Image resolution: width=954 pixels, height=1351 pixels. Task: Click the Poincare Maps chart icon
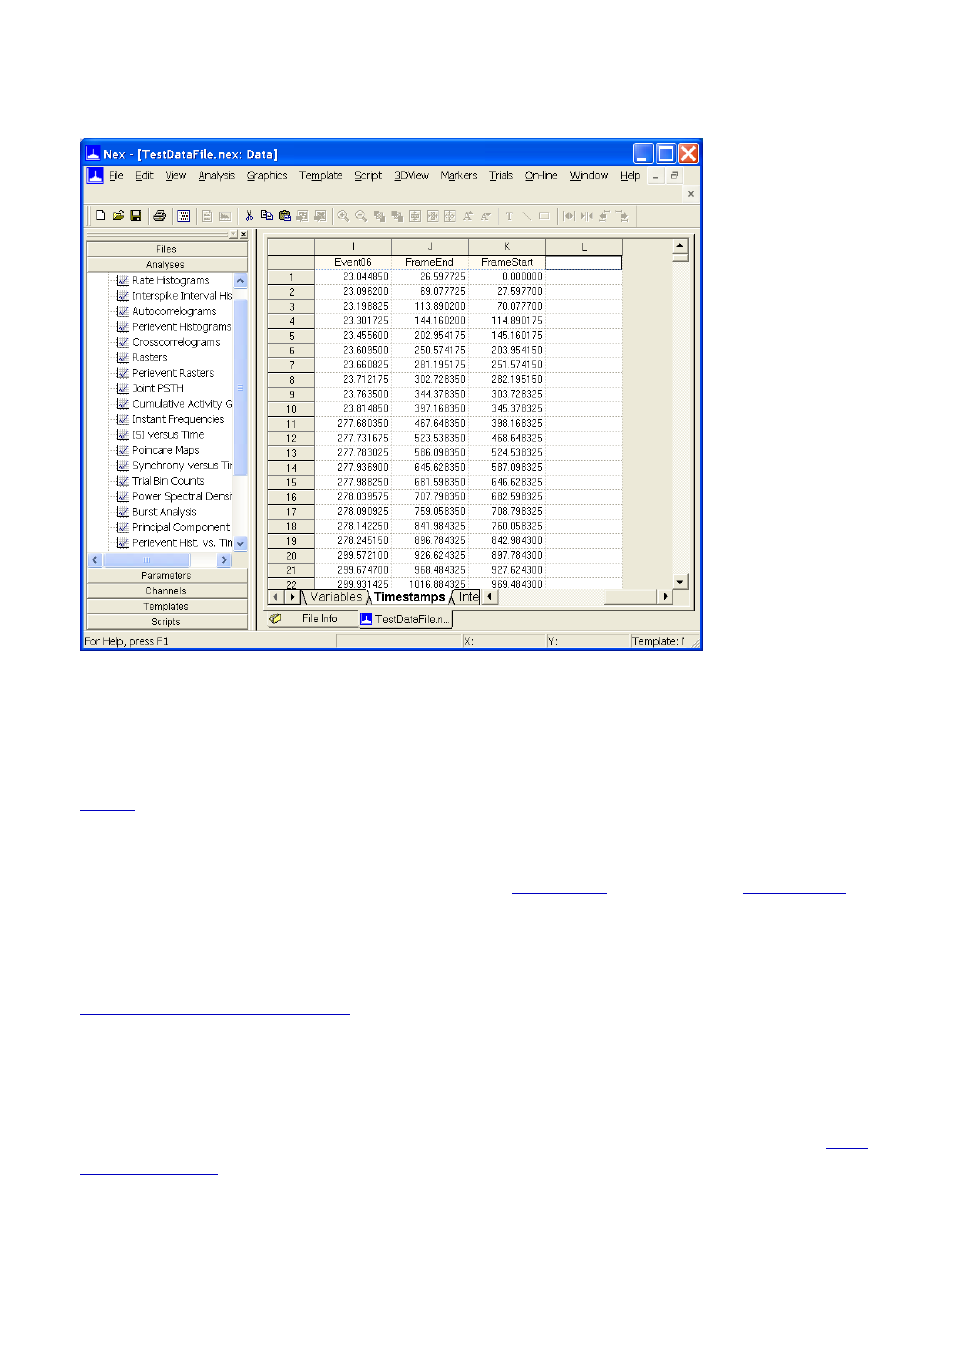(x=122, y=450)
